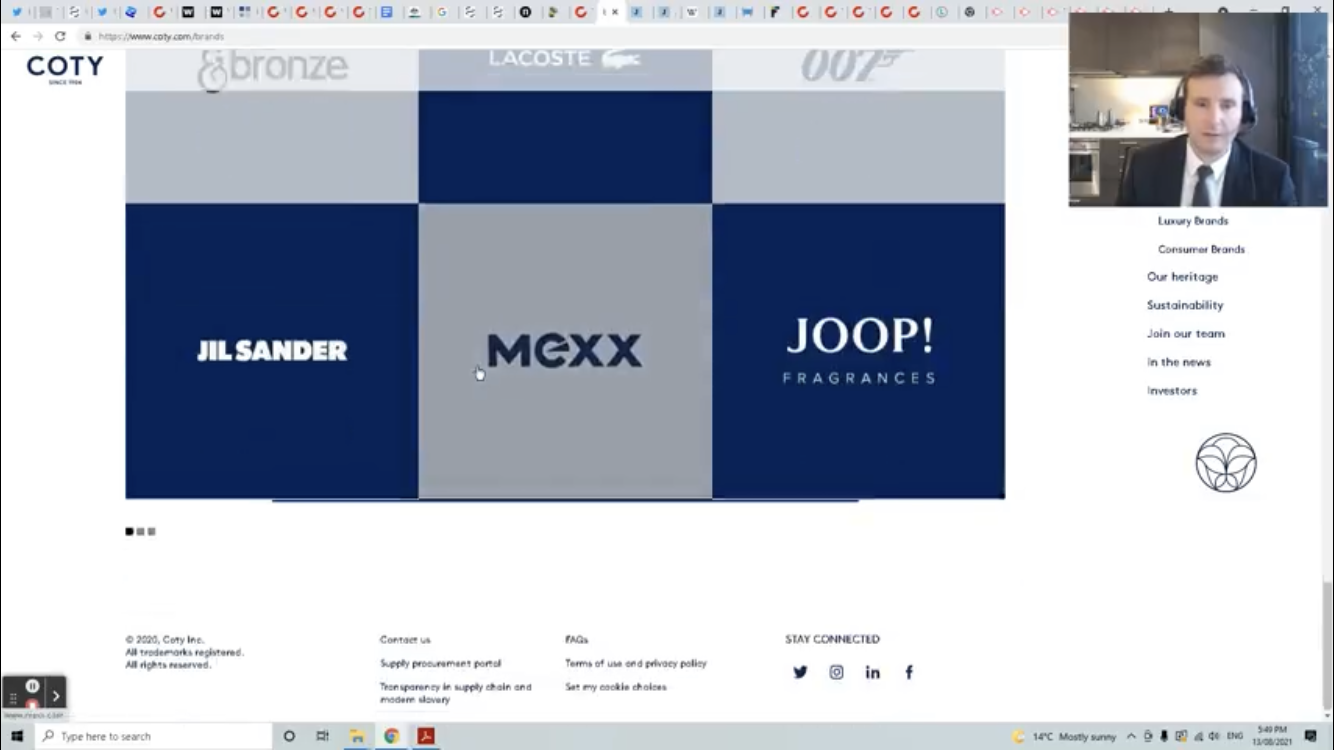The width and height of the screenshot is (1334, 750).
Task: Go back with the browser back arrow
Action: pos(15,36)
